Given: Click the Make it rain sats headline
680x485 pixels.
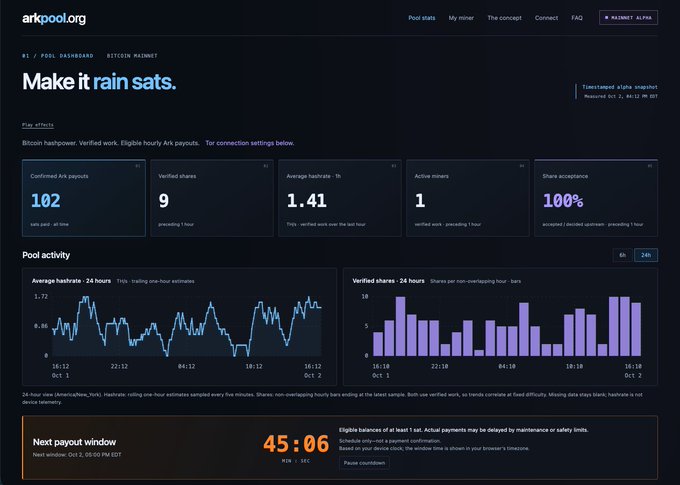Looking at the screenshot, I should tap(99, 81).
